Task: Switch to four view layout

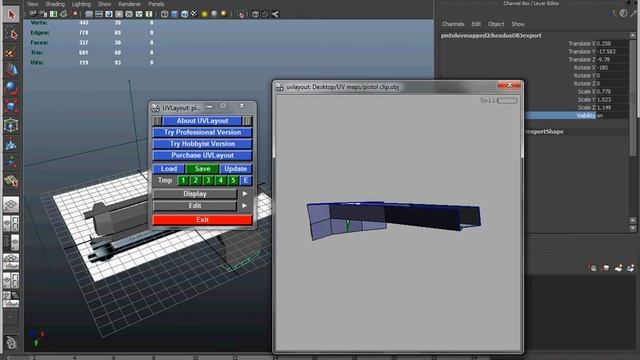Action: pyautogui.click(x=11, y=223)
